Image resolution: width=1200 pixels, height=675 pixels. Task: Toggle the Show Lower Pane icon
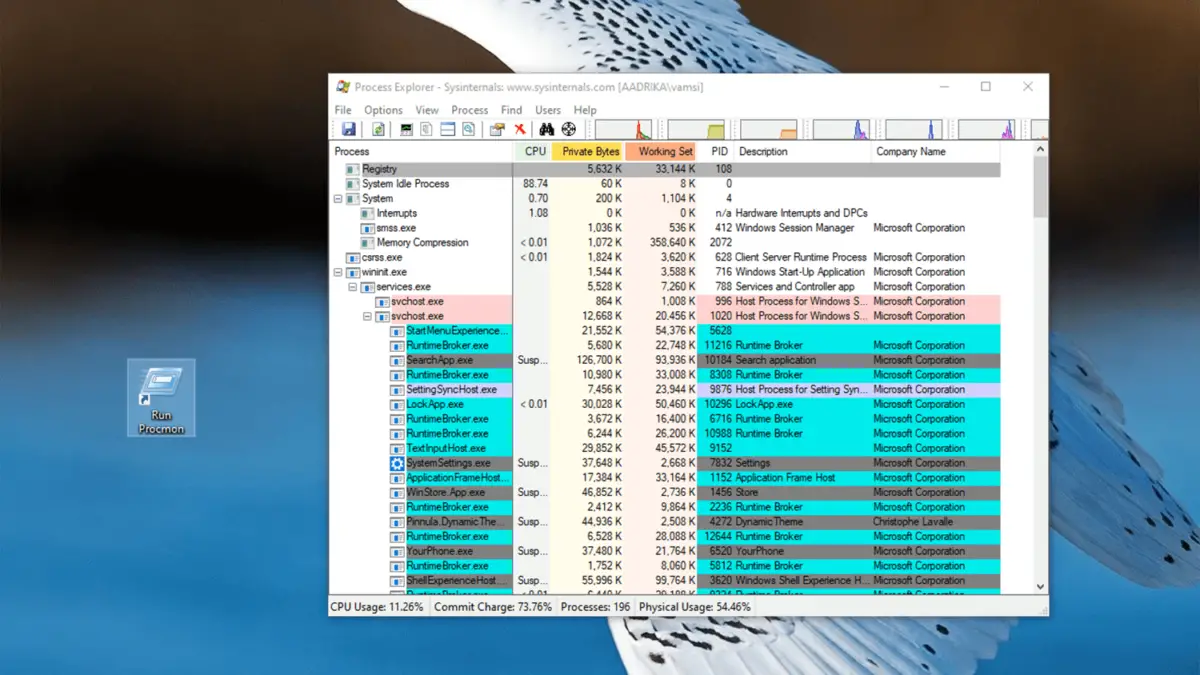click(447, 129)
